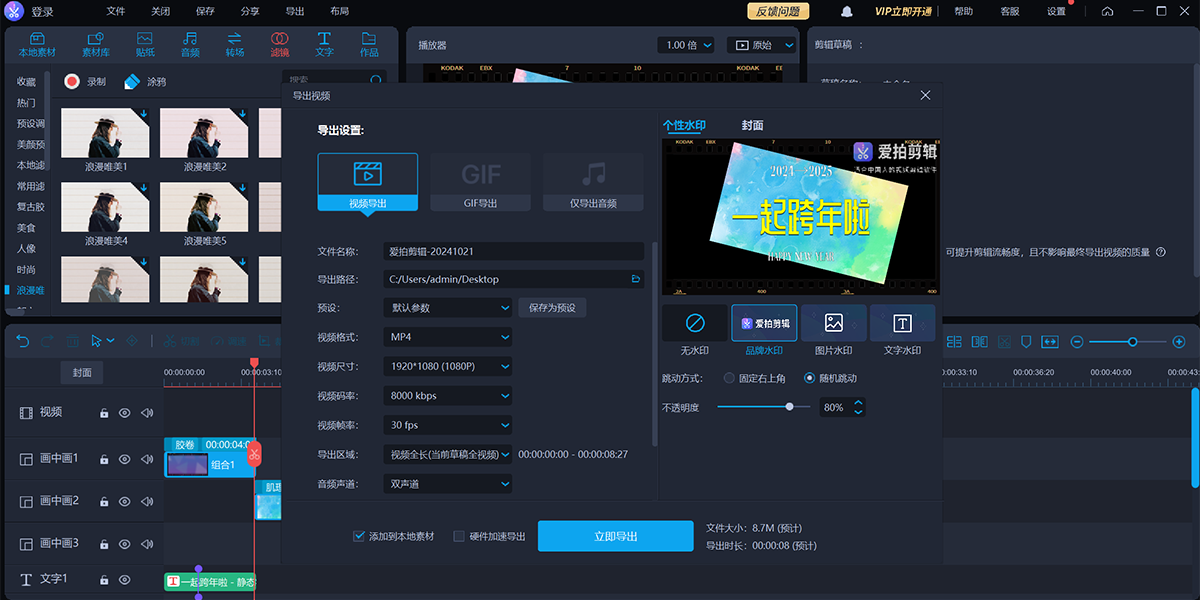This screenshot has width=1200, height=600.
Task: Open the 视频尺寸 1920*1080 dropdown
Action: pos(447,367)
